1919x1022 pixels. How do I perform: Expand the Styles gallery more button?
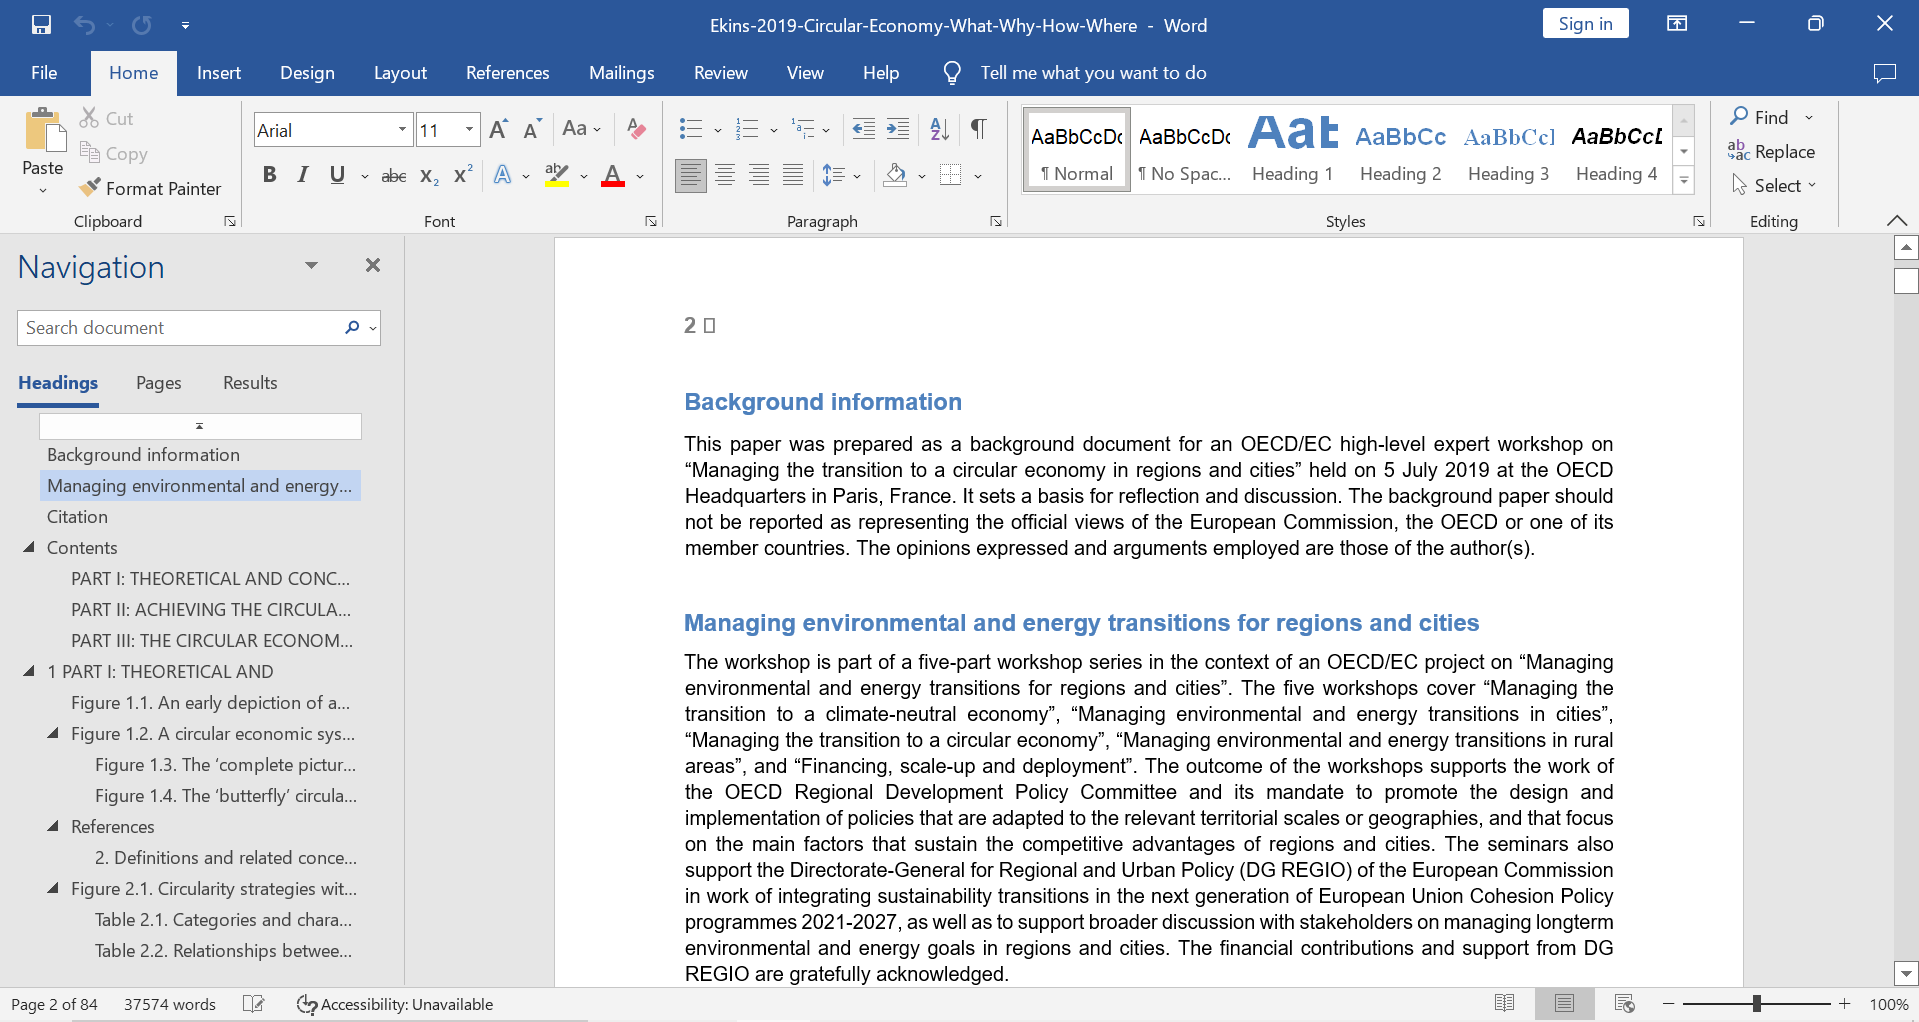click(x=1684, y=181)
